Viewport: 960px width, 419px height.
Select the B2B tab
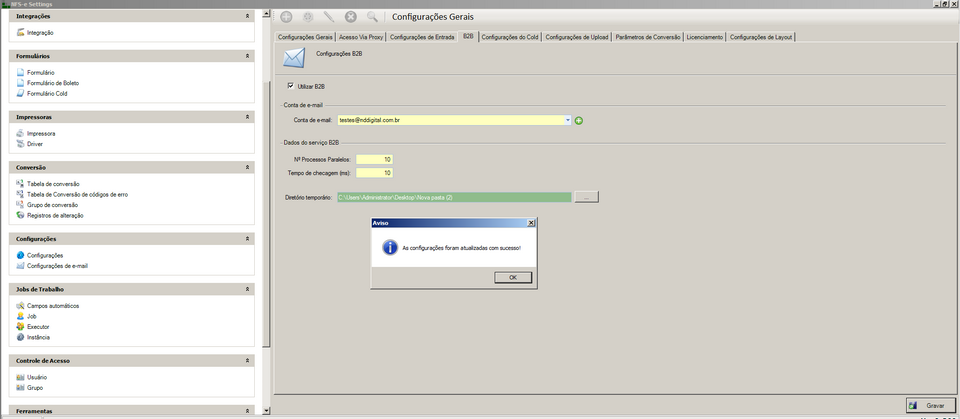[468, 36]
